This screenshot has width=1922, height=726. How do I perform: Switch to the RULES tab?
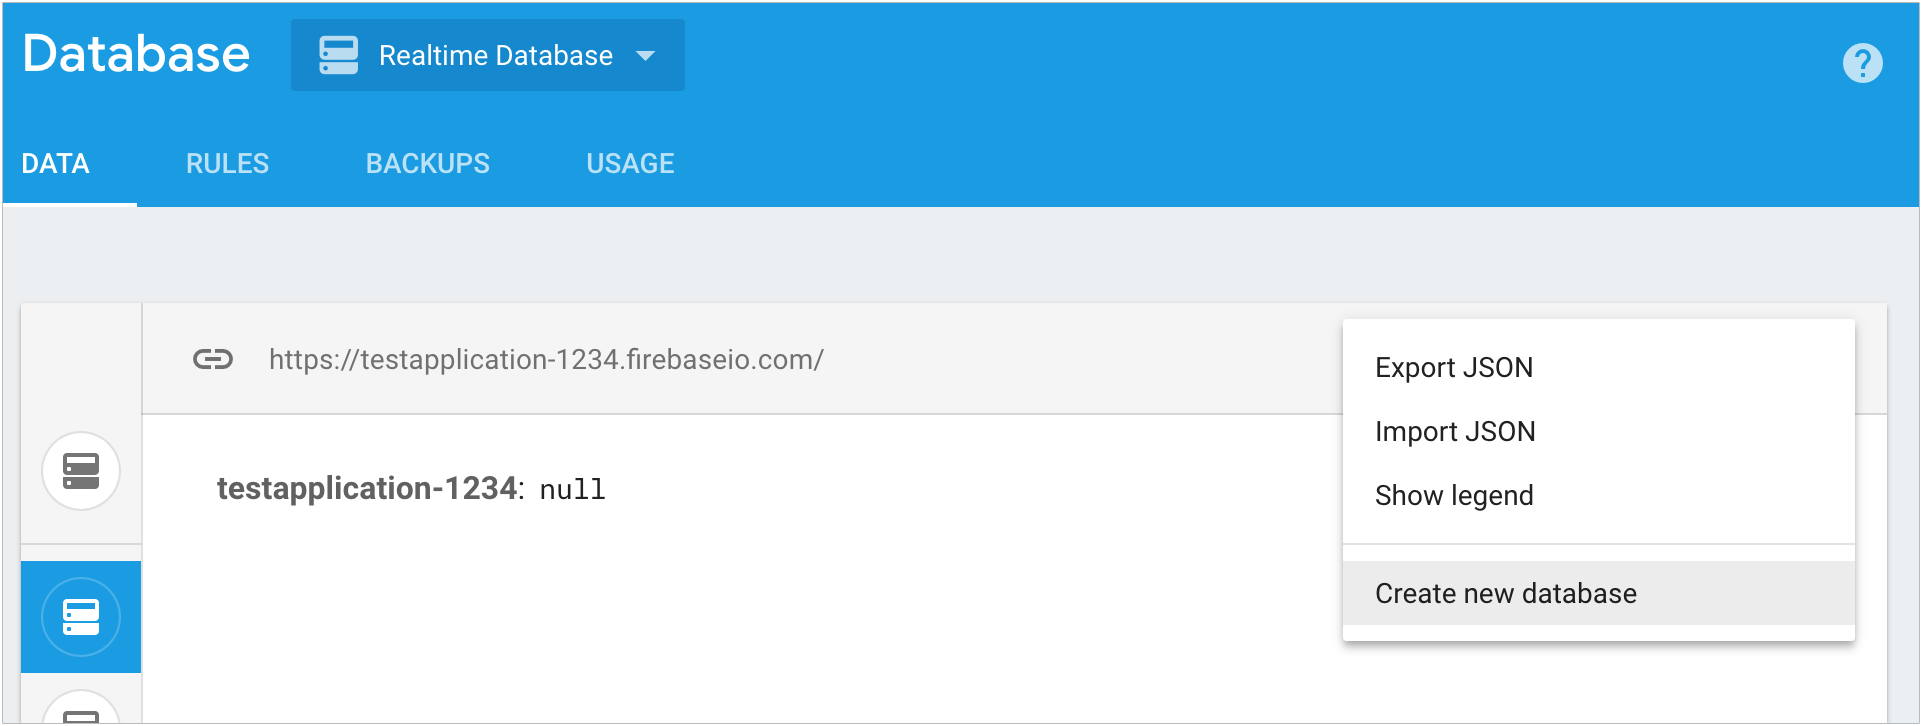tap(227, 163)
